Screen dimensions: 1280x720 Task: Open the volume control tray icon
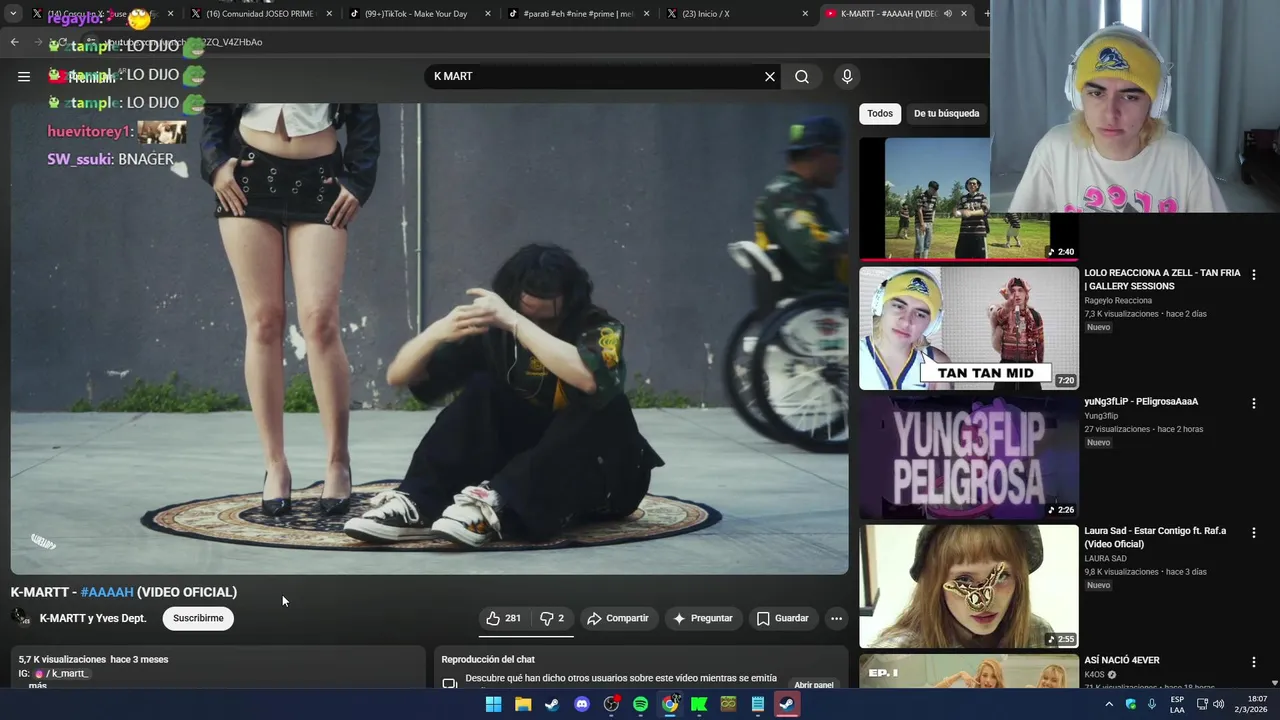1218,704
